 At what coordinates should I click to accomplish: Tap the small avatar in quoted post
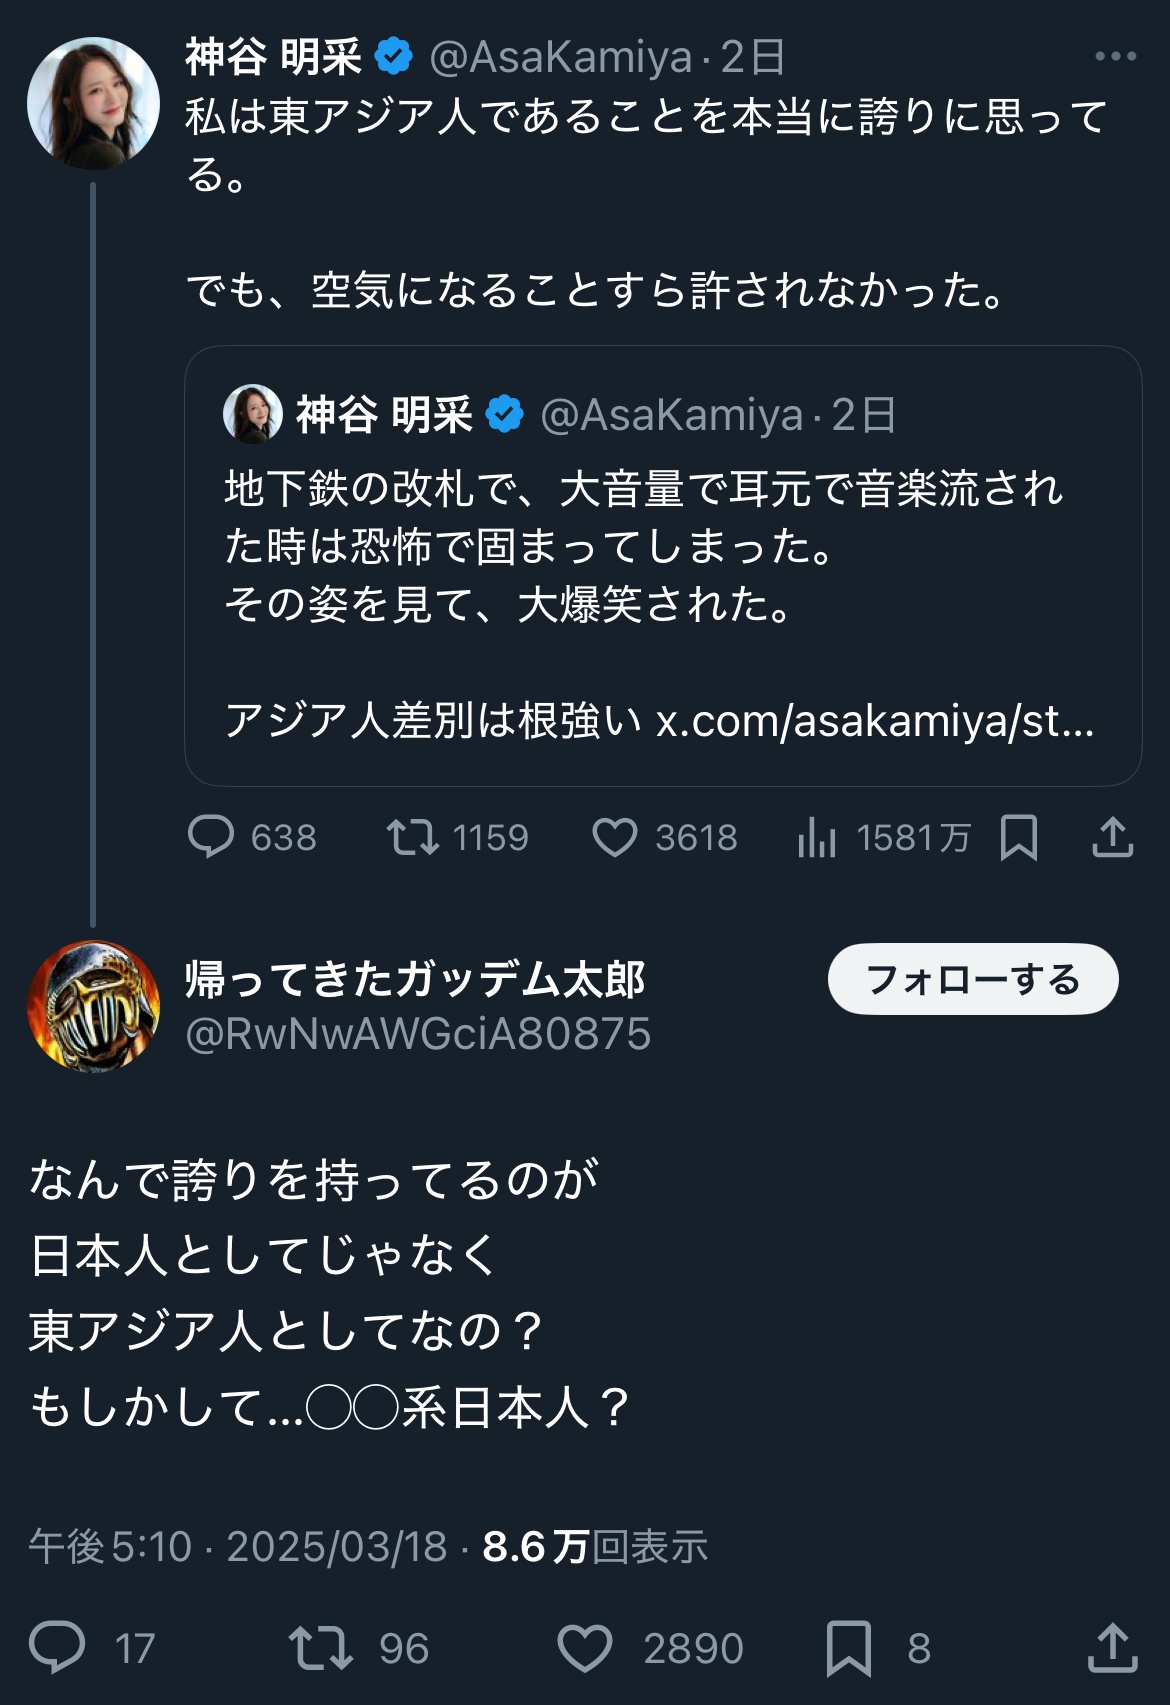pyautogui.click(x=252, y=414)
